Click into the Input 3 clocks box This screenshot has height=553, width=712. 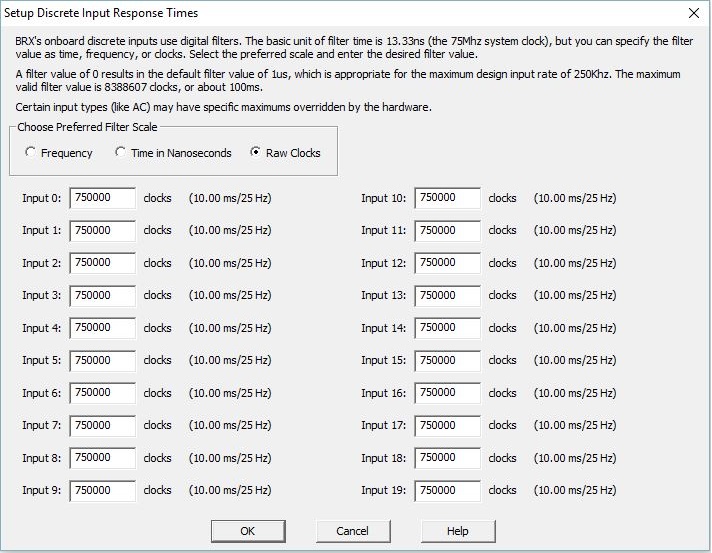tap(102, 296)
